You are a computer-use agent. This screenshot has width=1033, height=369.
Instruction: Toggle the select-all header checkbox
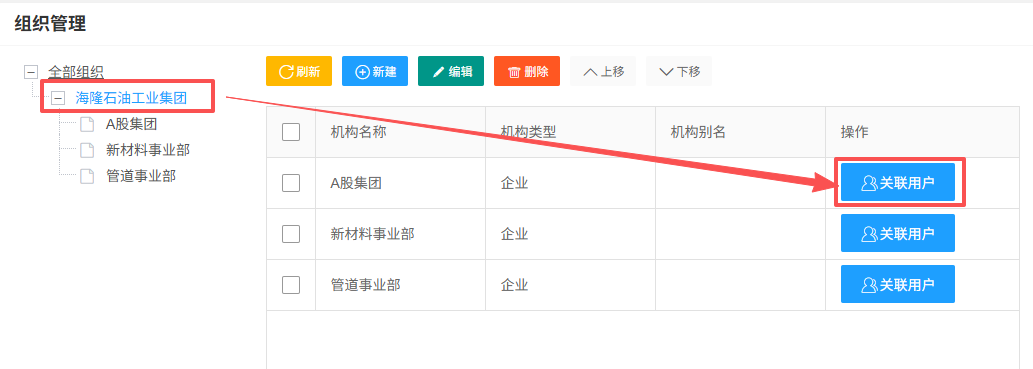(291, 132)
